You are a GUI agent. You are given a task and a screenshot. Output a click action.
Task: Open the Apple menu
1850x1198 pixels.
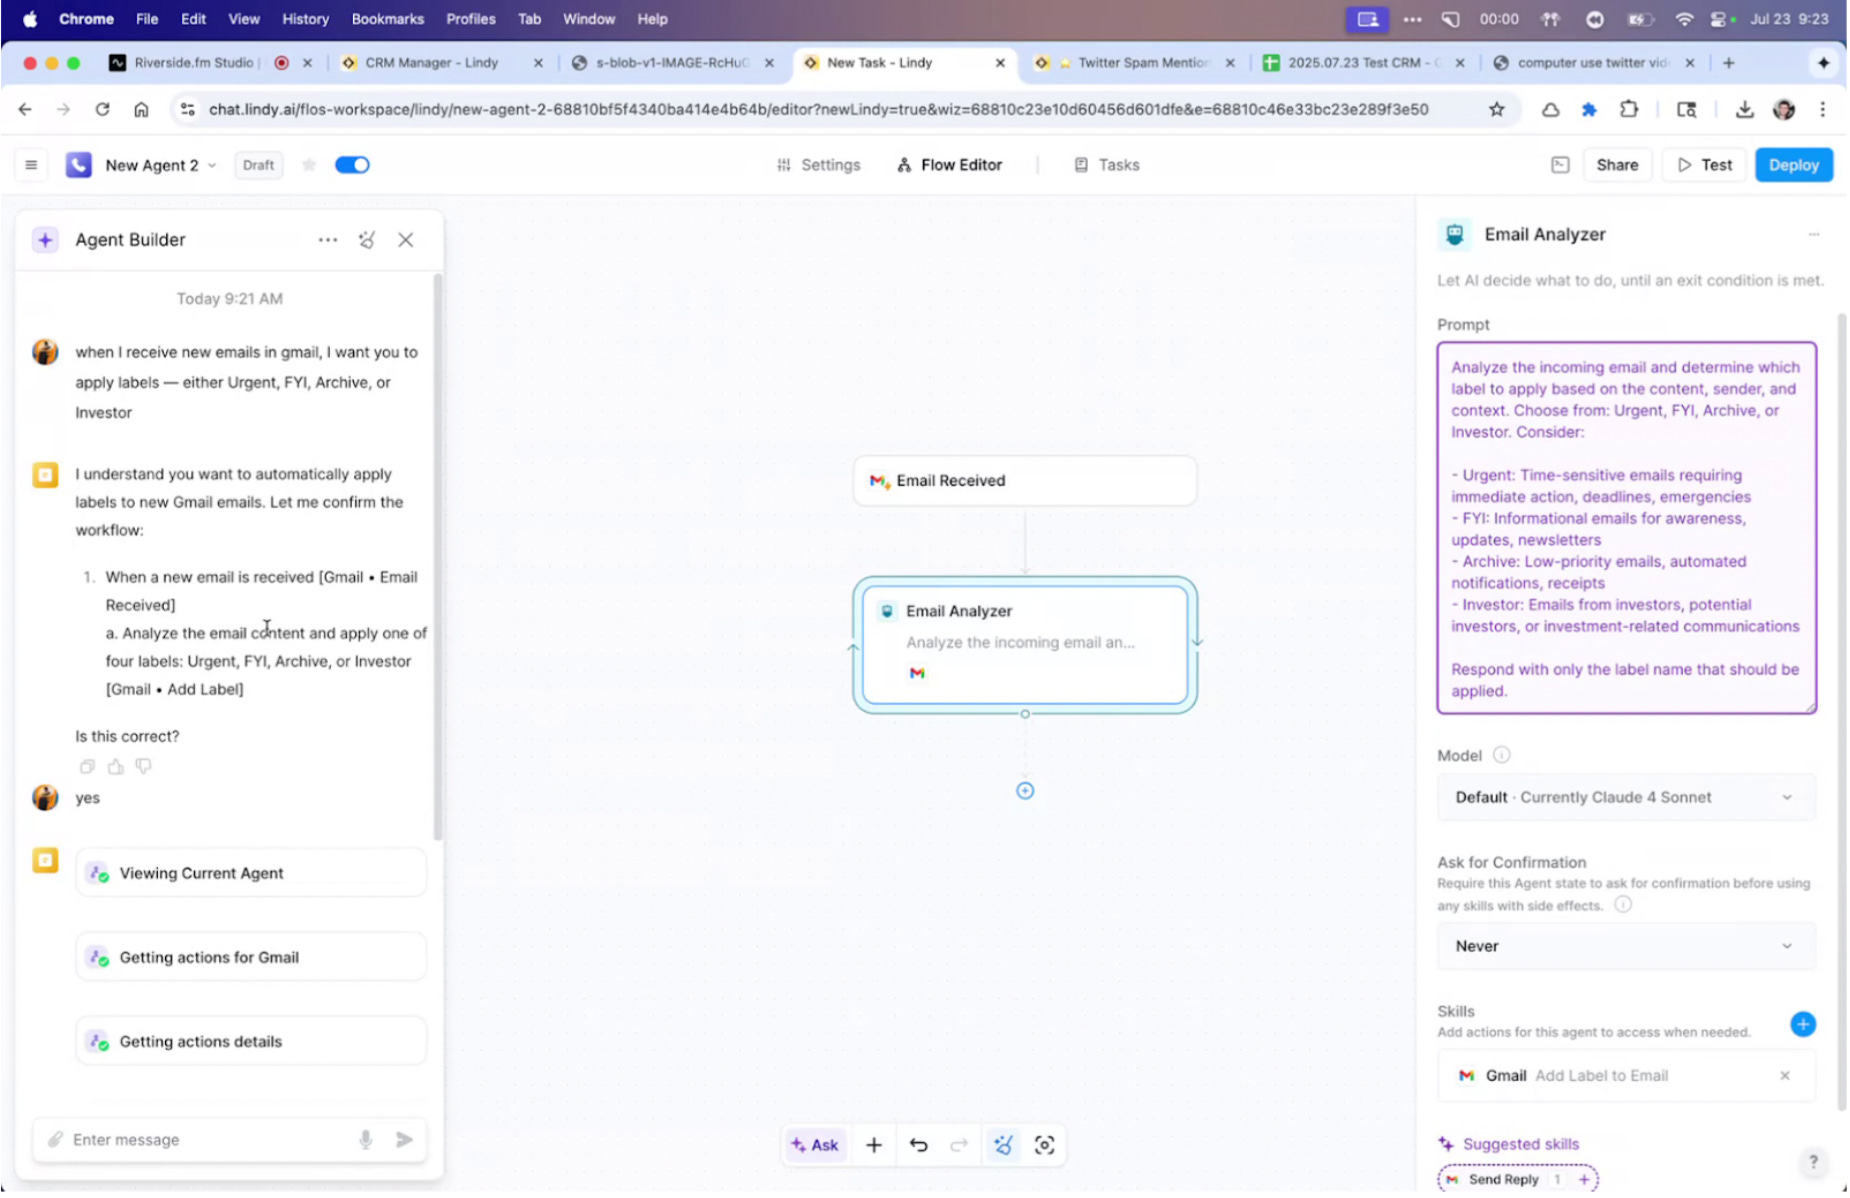point(30,19)
